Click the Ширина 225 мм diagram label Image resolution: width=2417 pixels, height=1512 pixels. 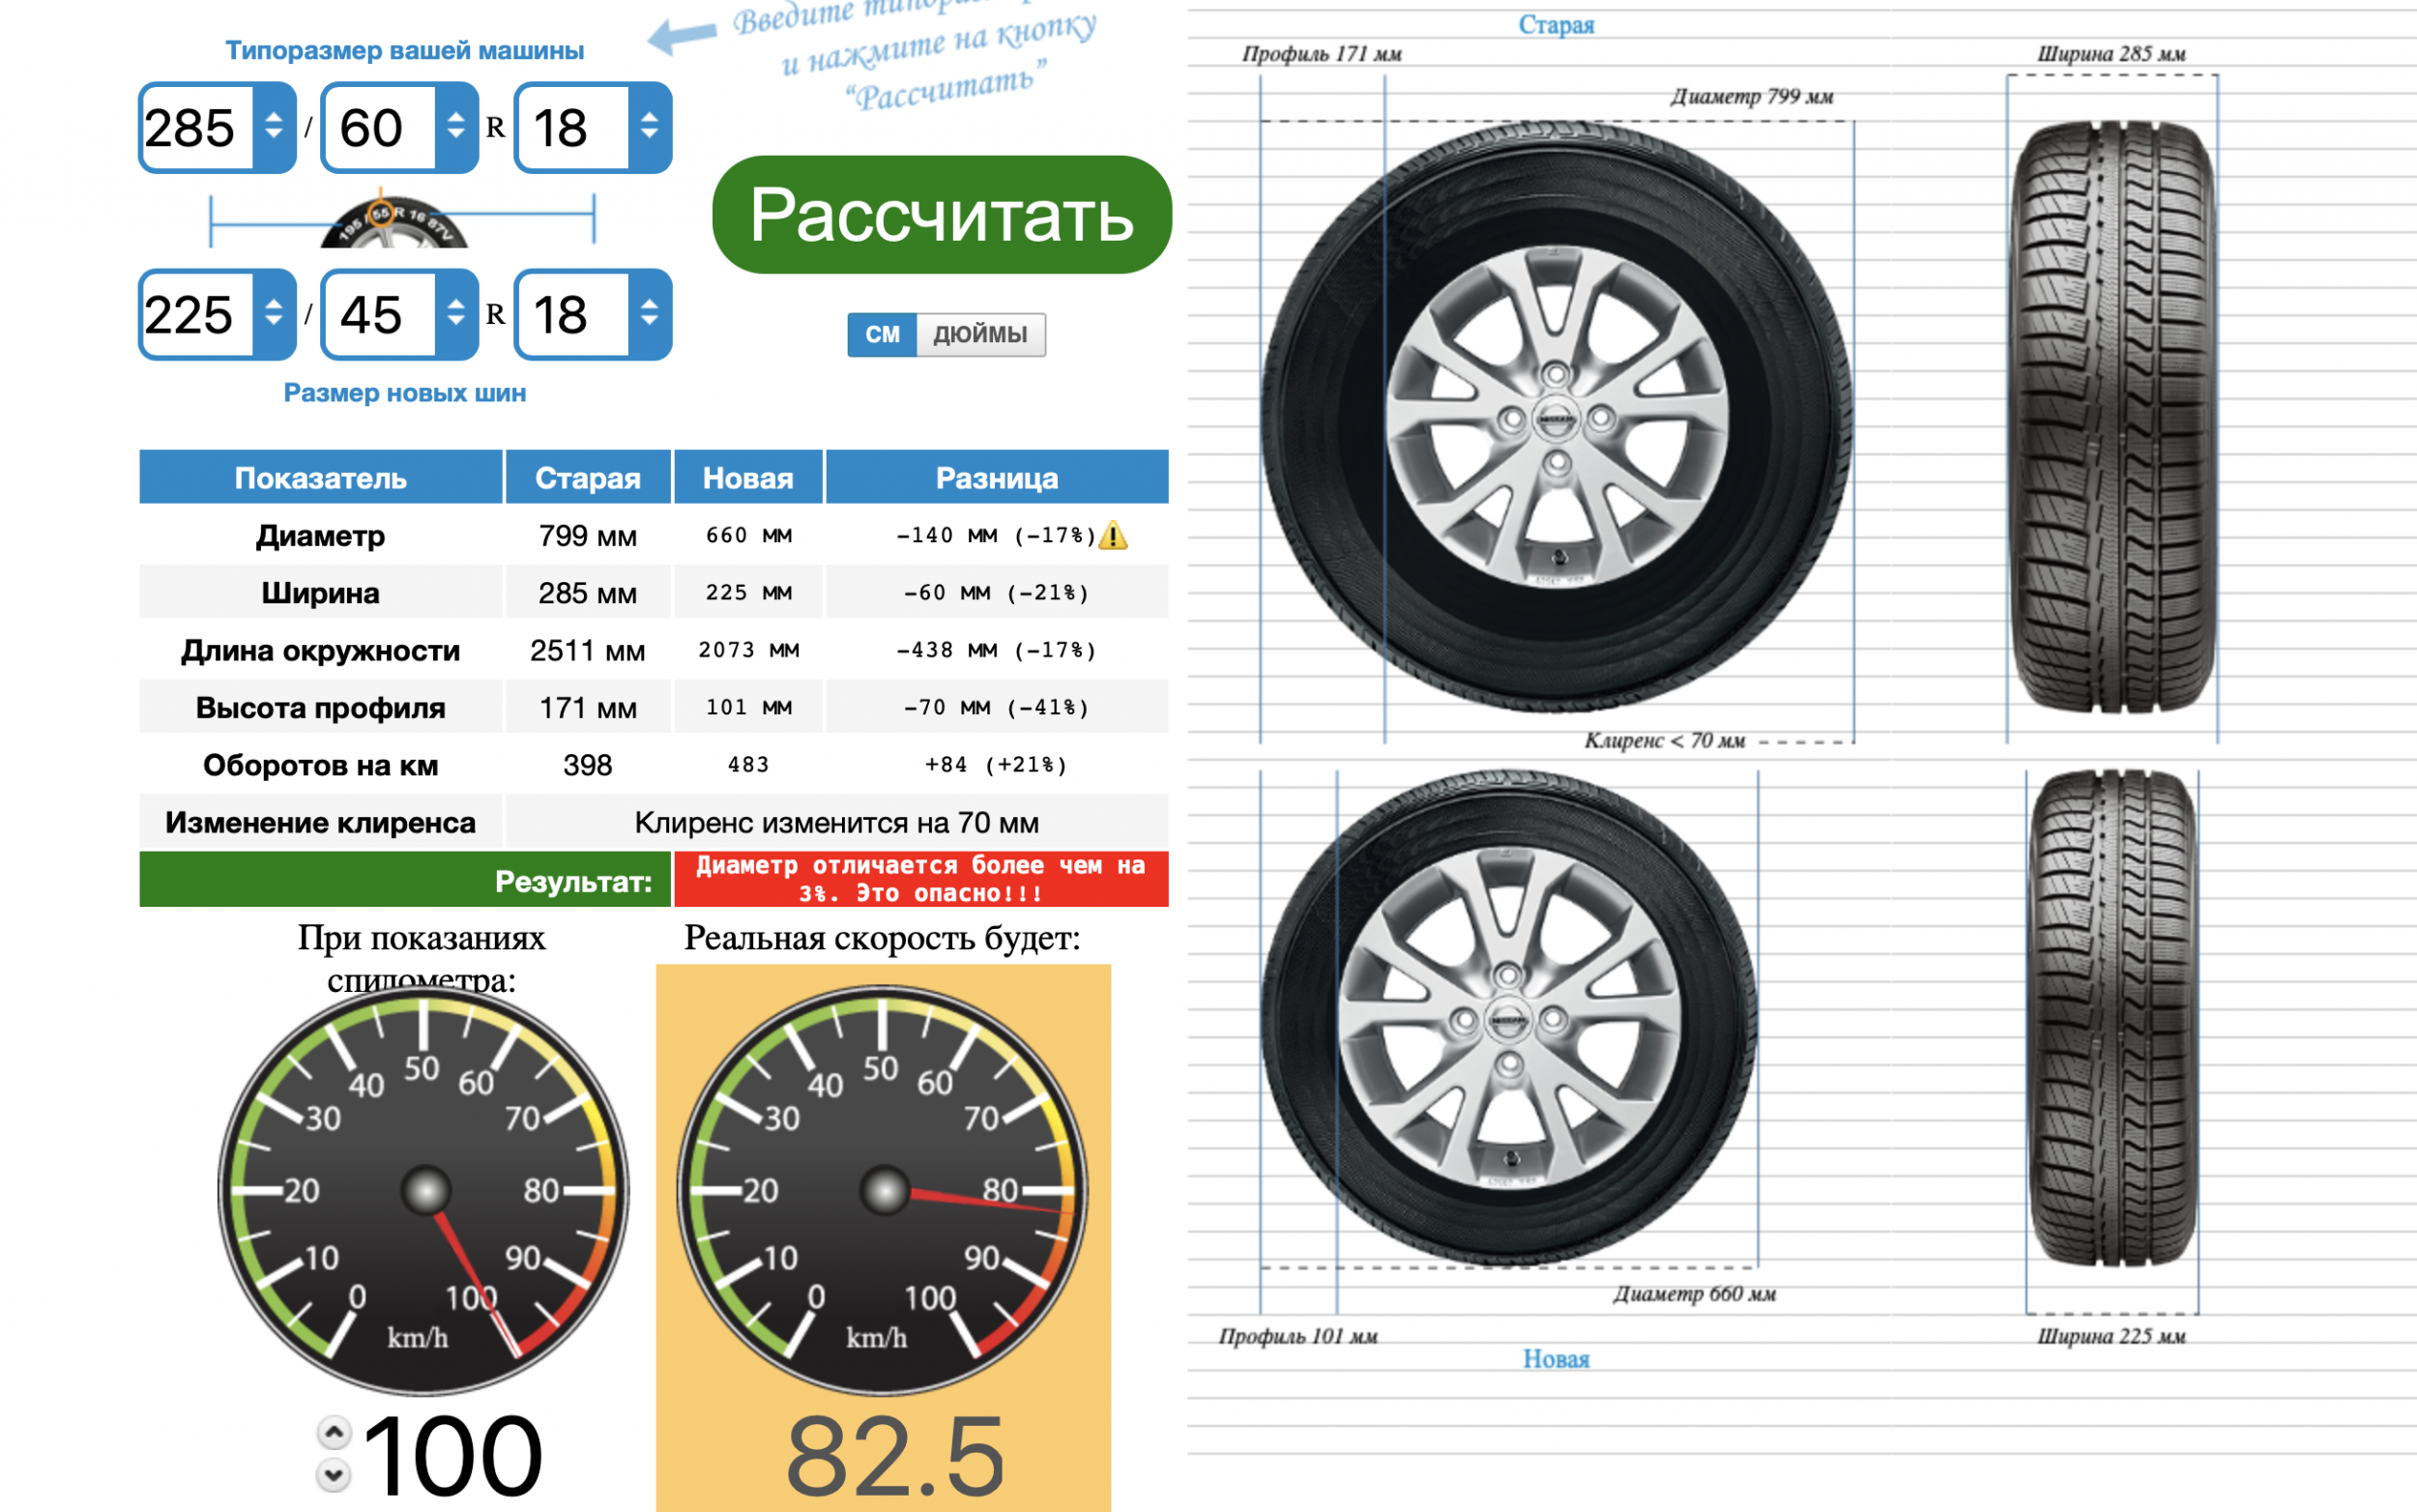(x=2111, y=1336)
